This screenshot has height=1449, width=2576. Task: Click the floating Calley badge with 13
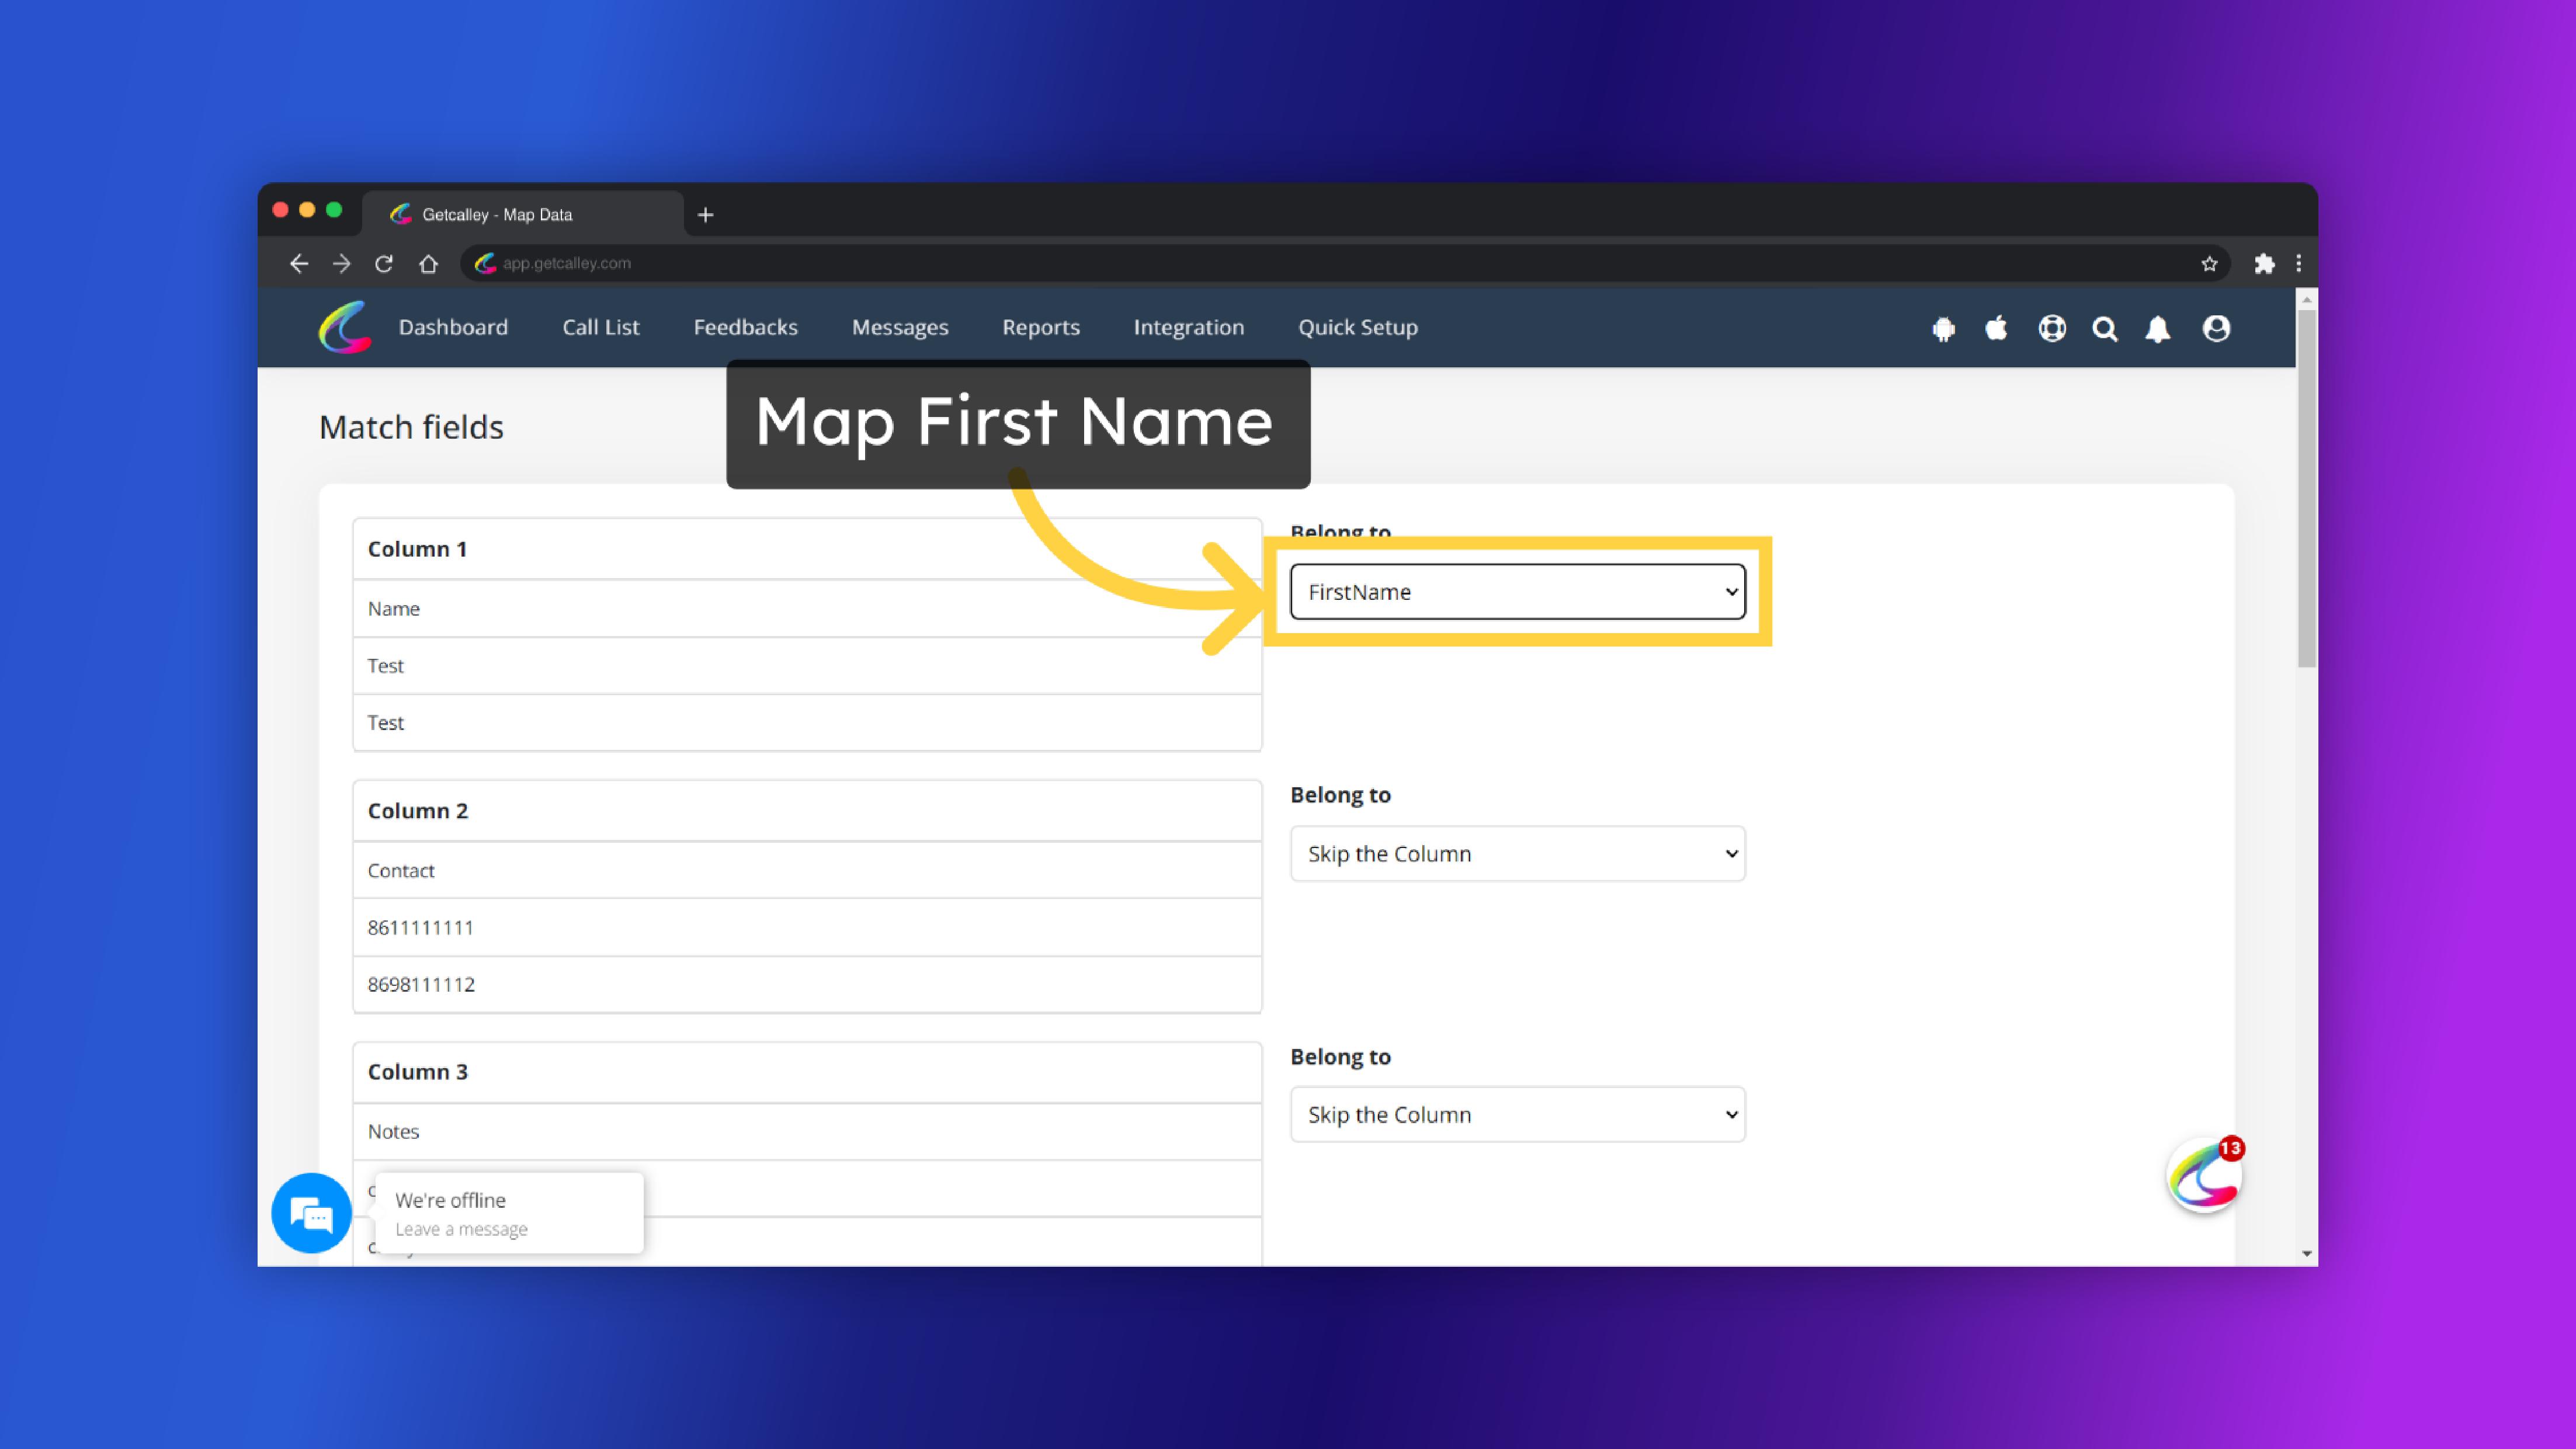click(x=2205, y=1176)
